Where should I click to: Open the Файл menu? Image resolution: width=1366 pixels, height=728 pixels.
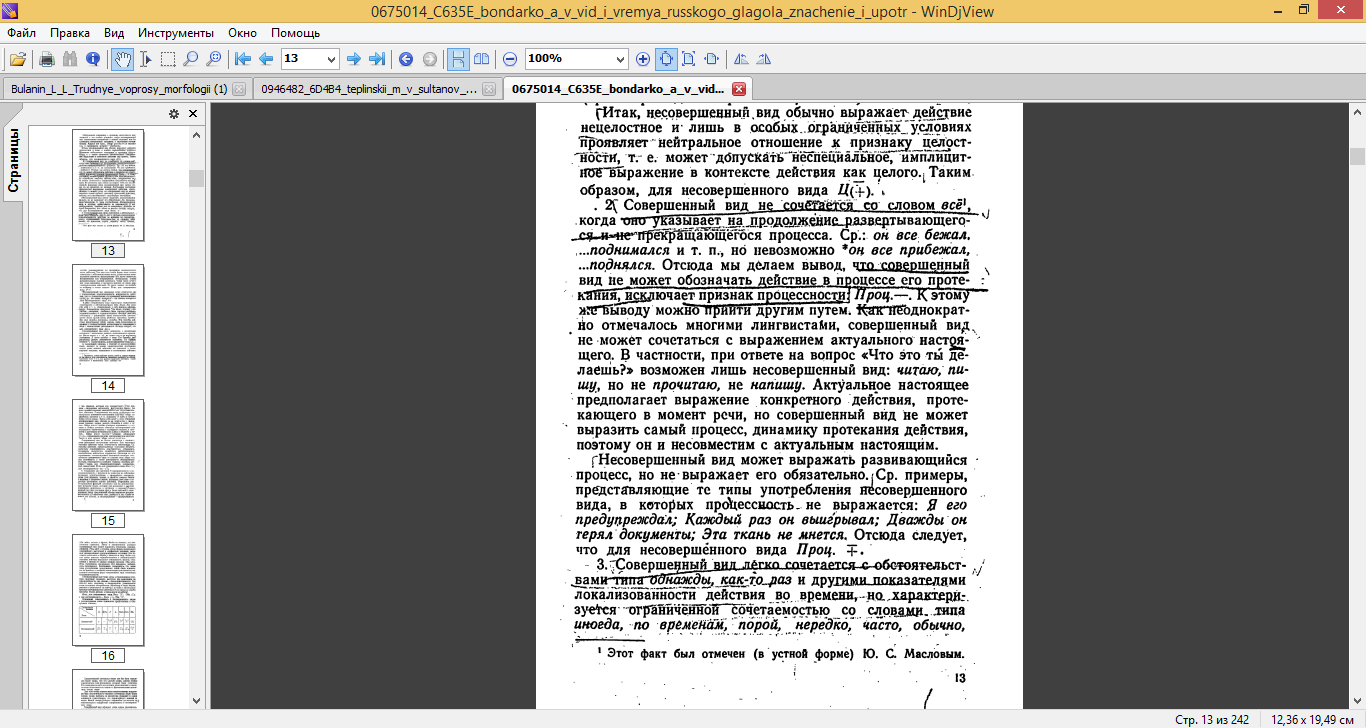pos(21,33)
